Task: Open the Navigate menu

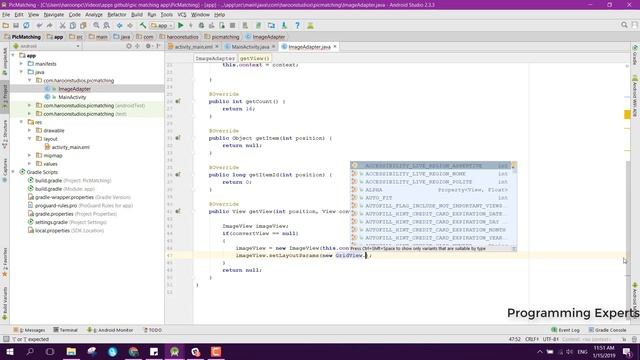Action: point(54,15)
